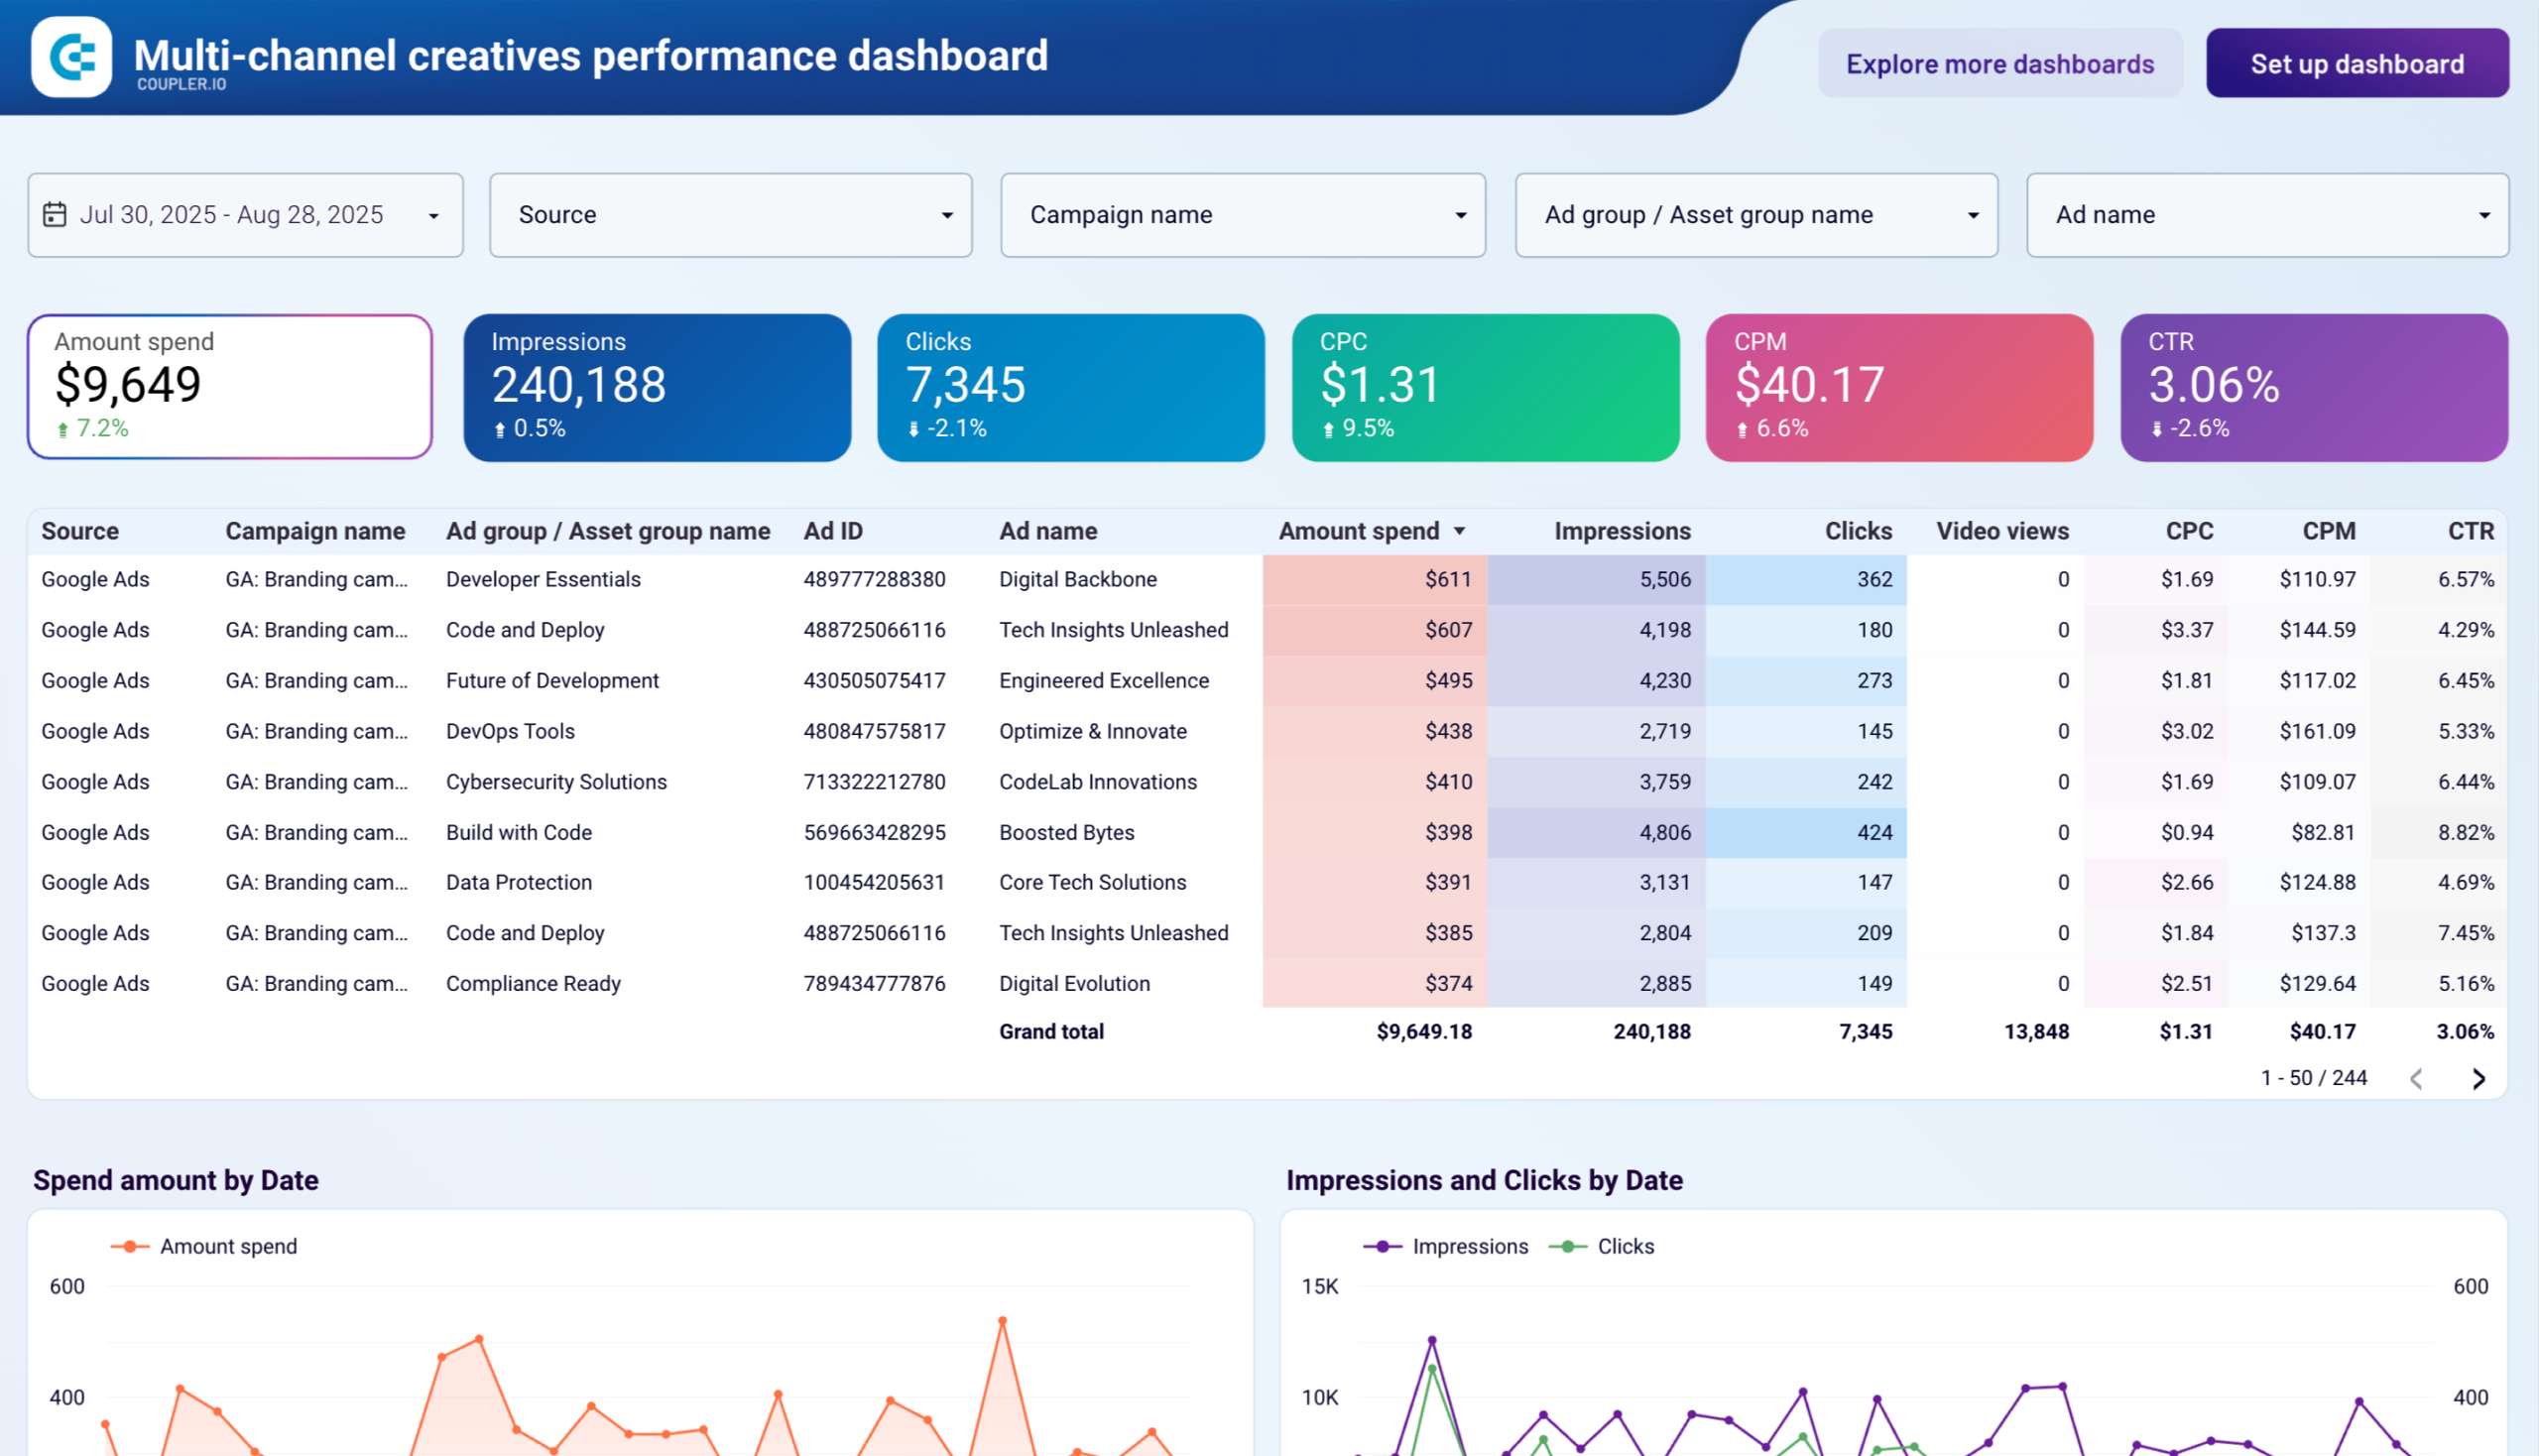Select the Amount spend scorecard

tap(230, 387)
